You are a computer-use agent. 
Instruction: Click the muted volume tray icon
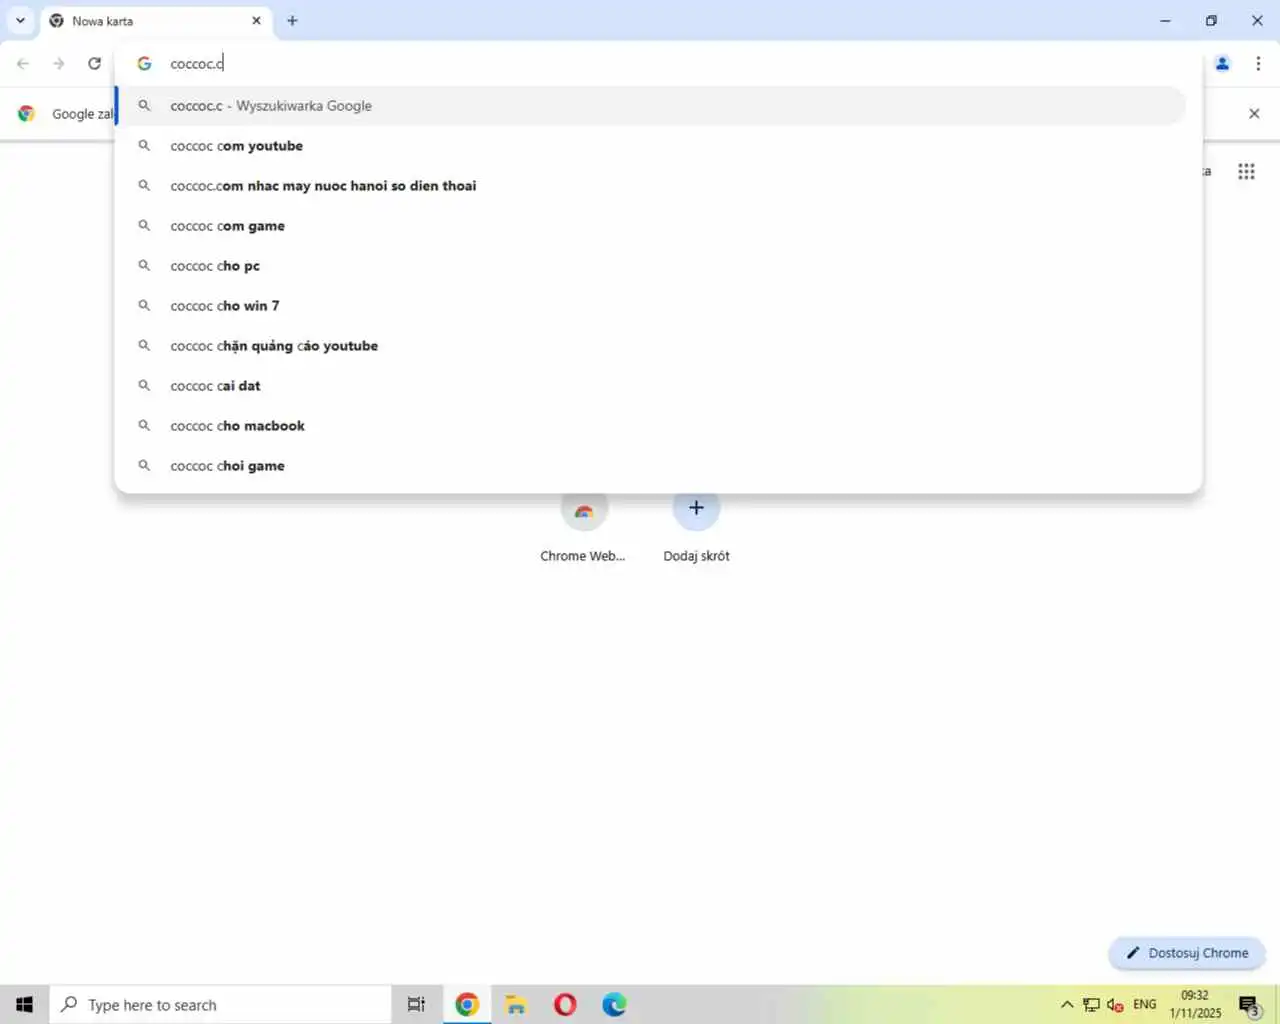click(x=1116, y=1004)
